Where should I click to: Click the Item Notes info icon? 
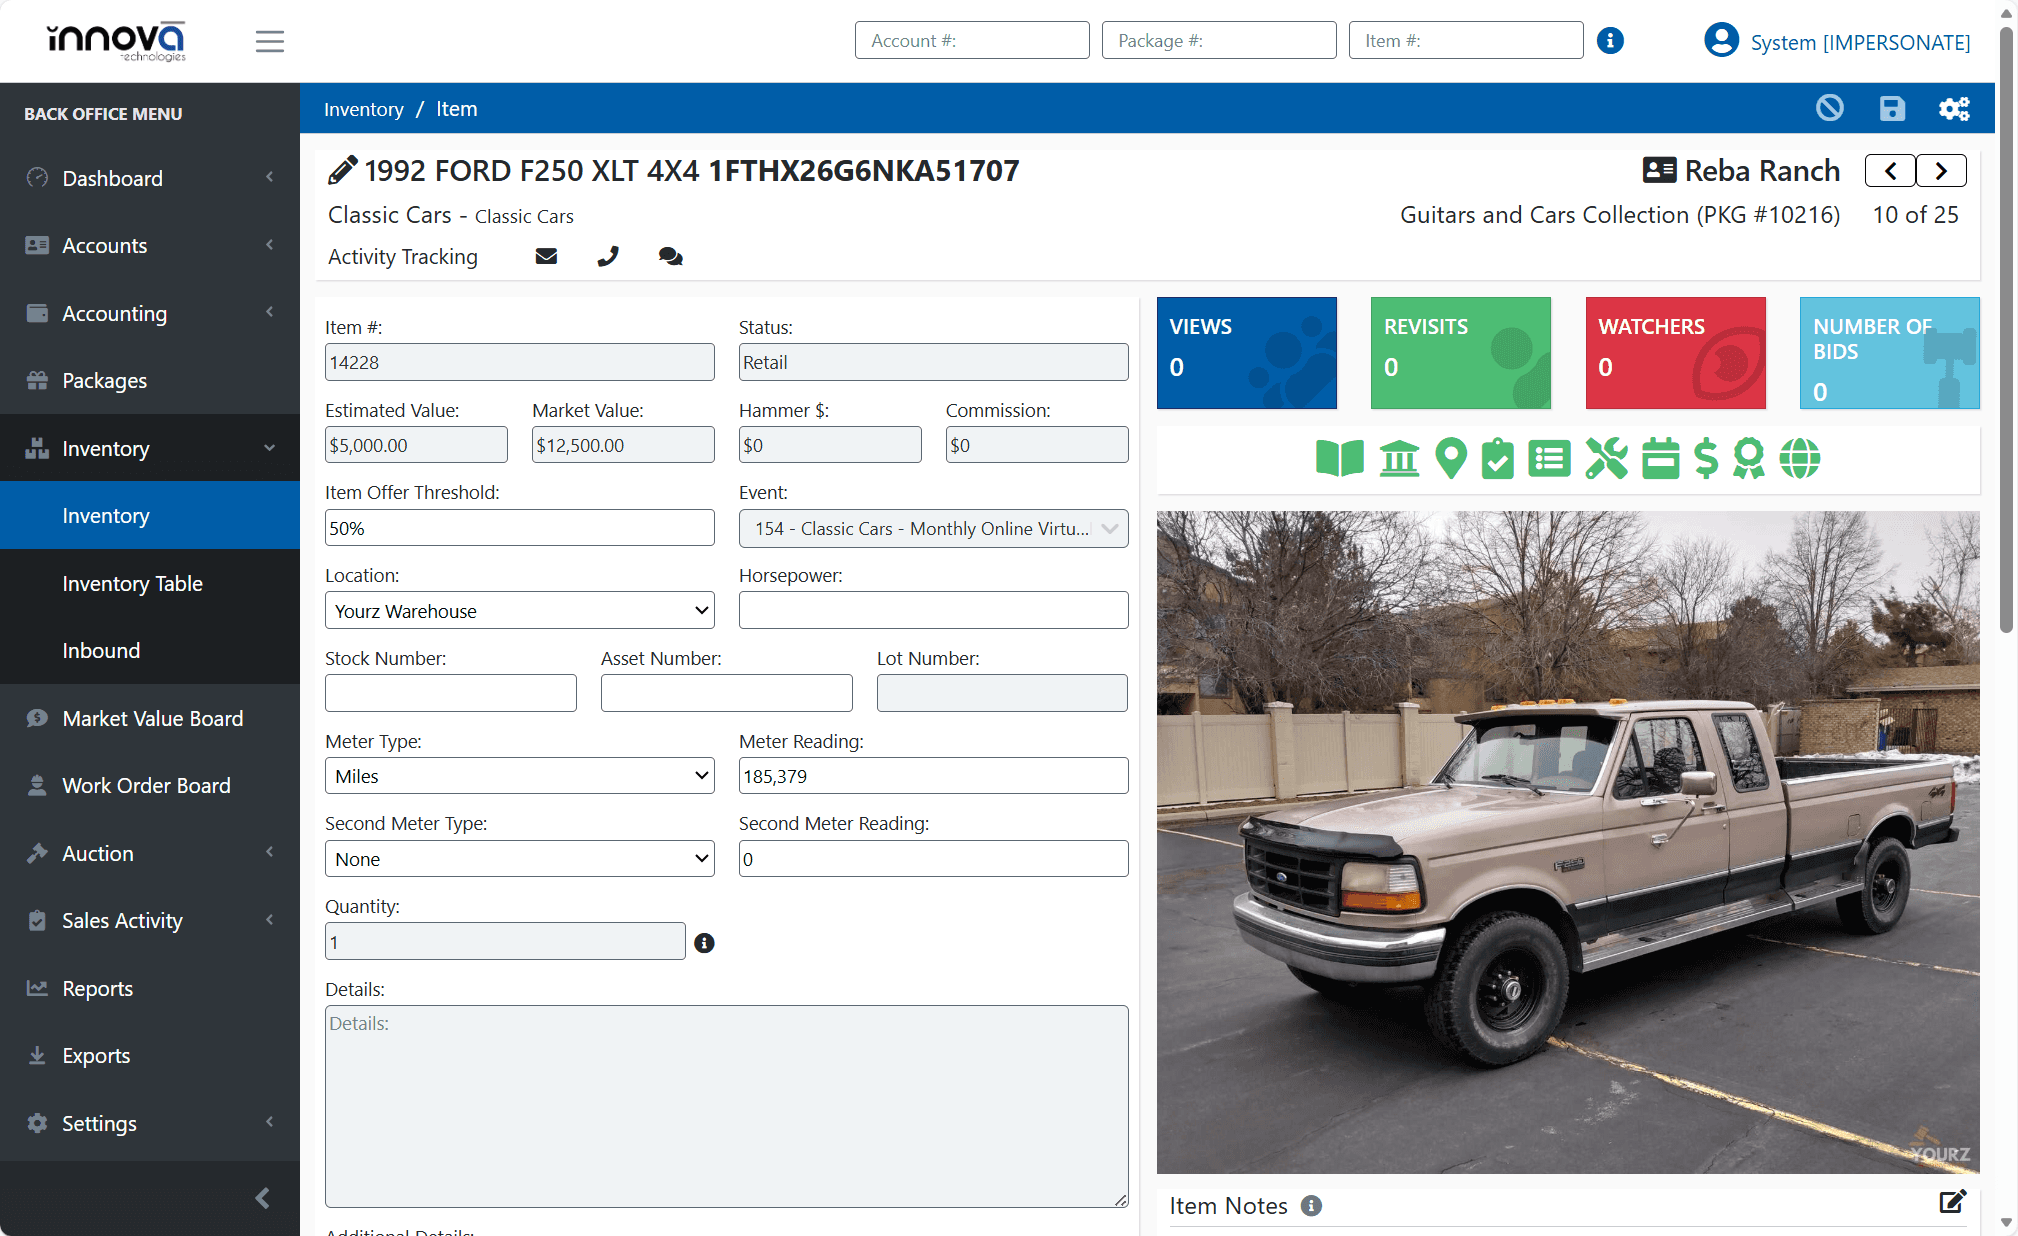[1311, 1206]
